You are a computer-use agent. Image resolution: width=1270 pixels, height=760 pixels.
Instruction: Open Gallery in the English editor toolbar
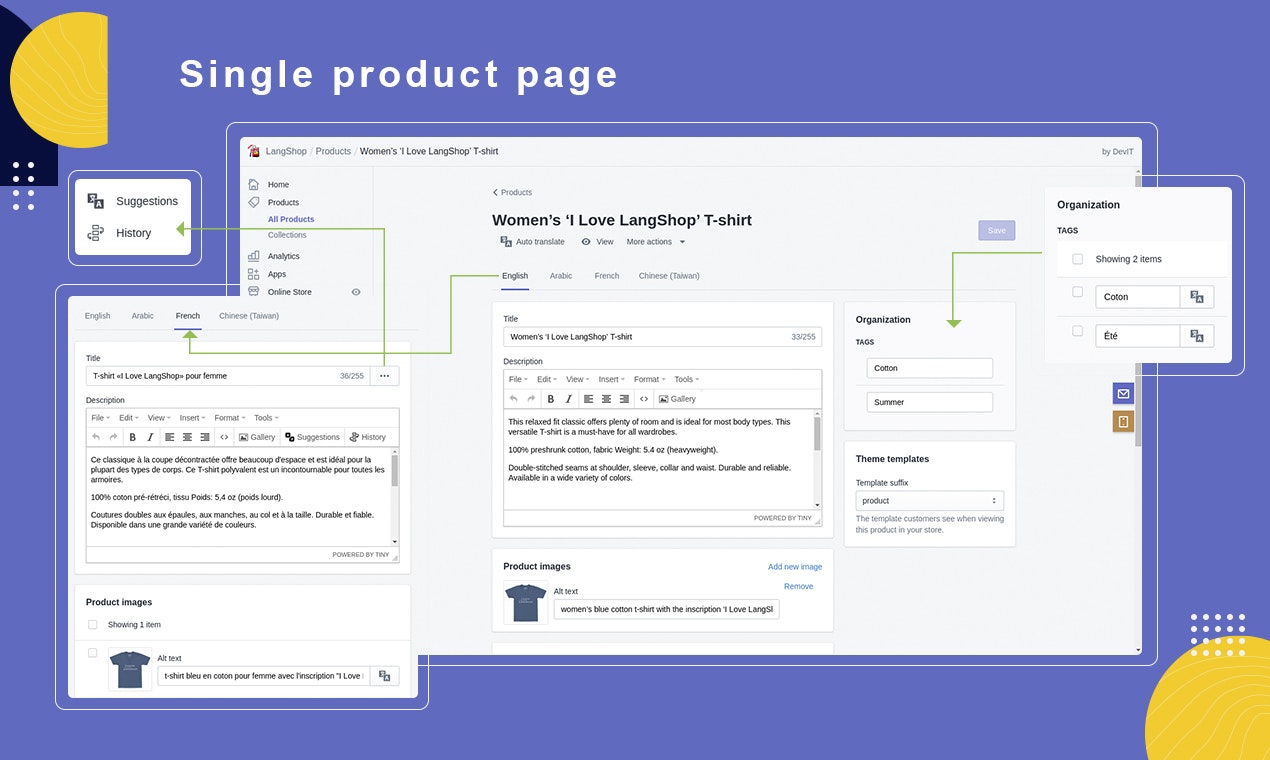point(677,399)
